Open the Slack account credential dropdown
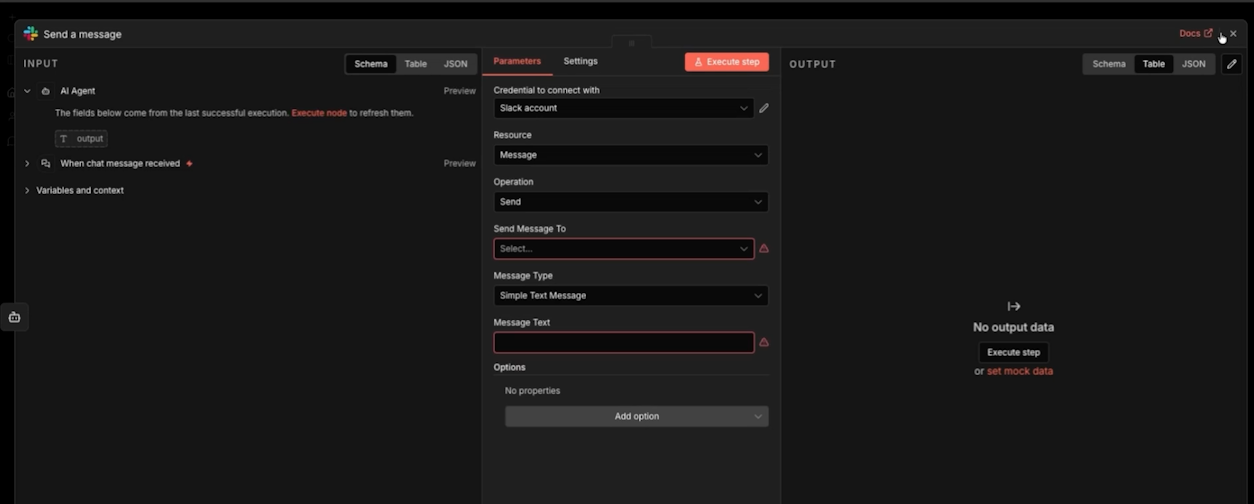This screenshot has width=1254, height=504. click(623, 108)
